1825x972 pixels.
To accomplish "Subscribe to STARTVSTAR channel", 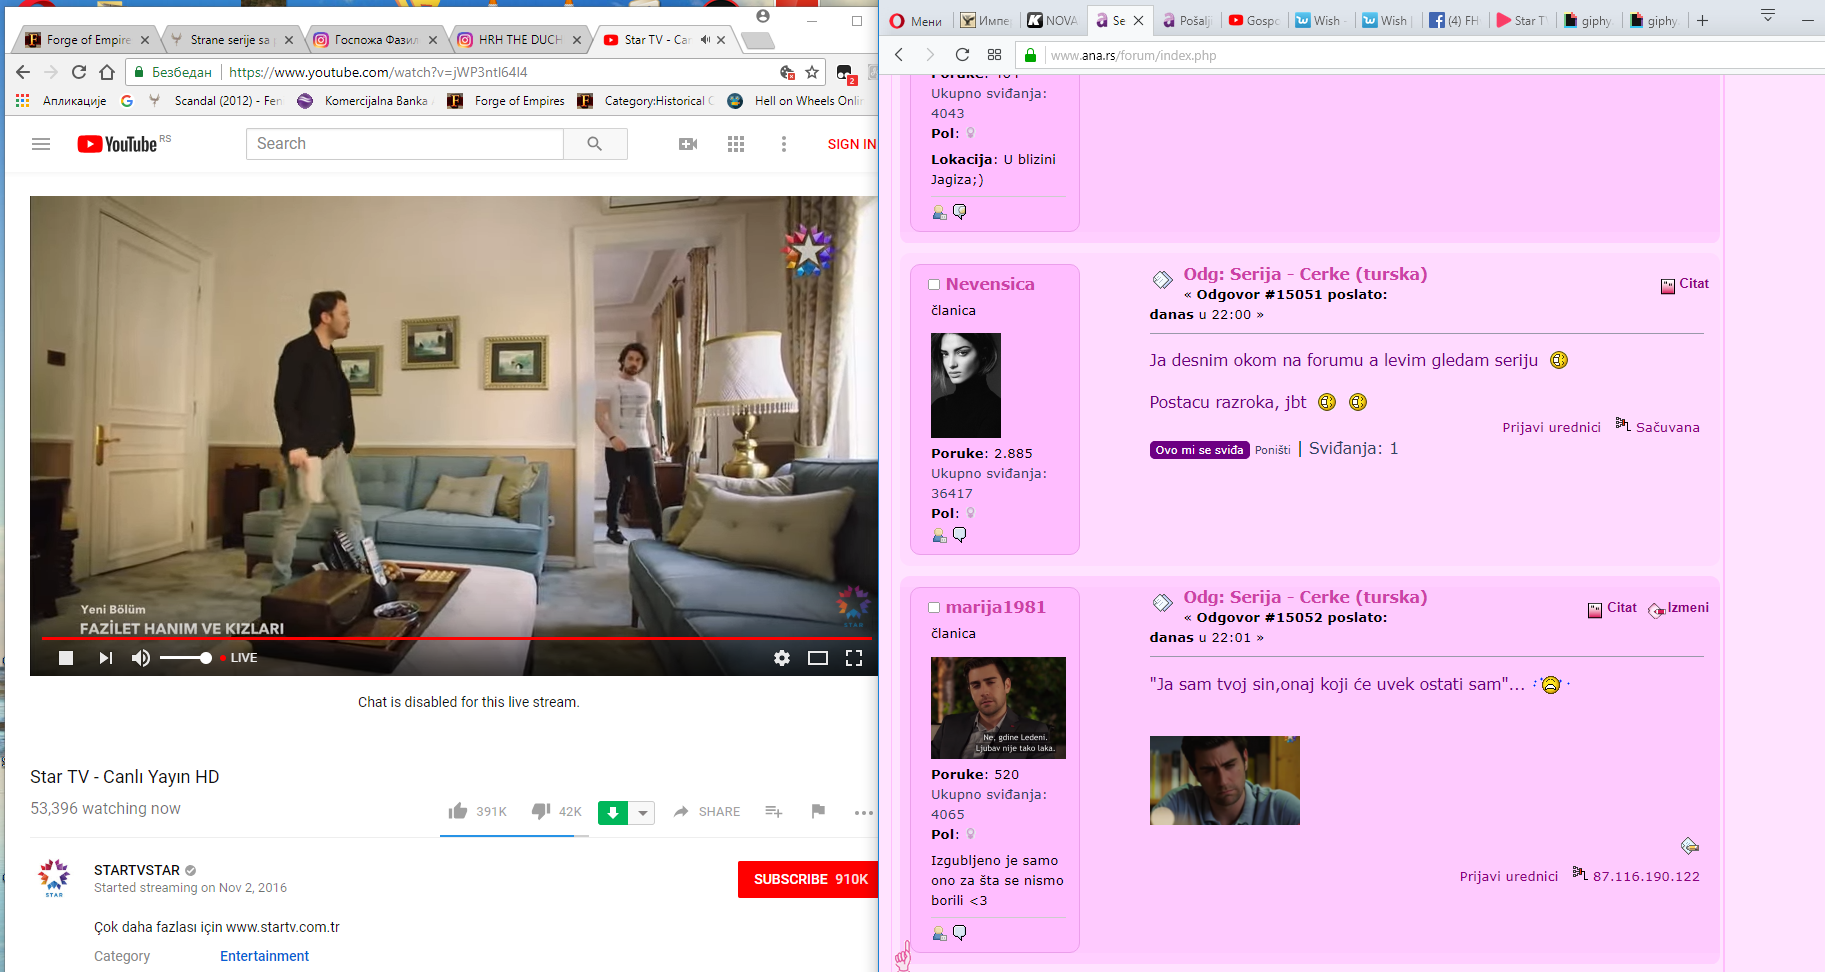I will pos(808,879).
